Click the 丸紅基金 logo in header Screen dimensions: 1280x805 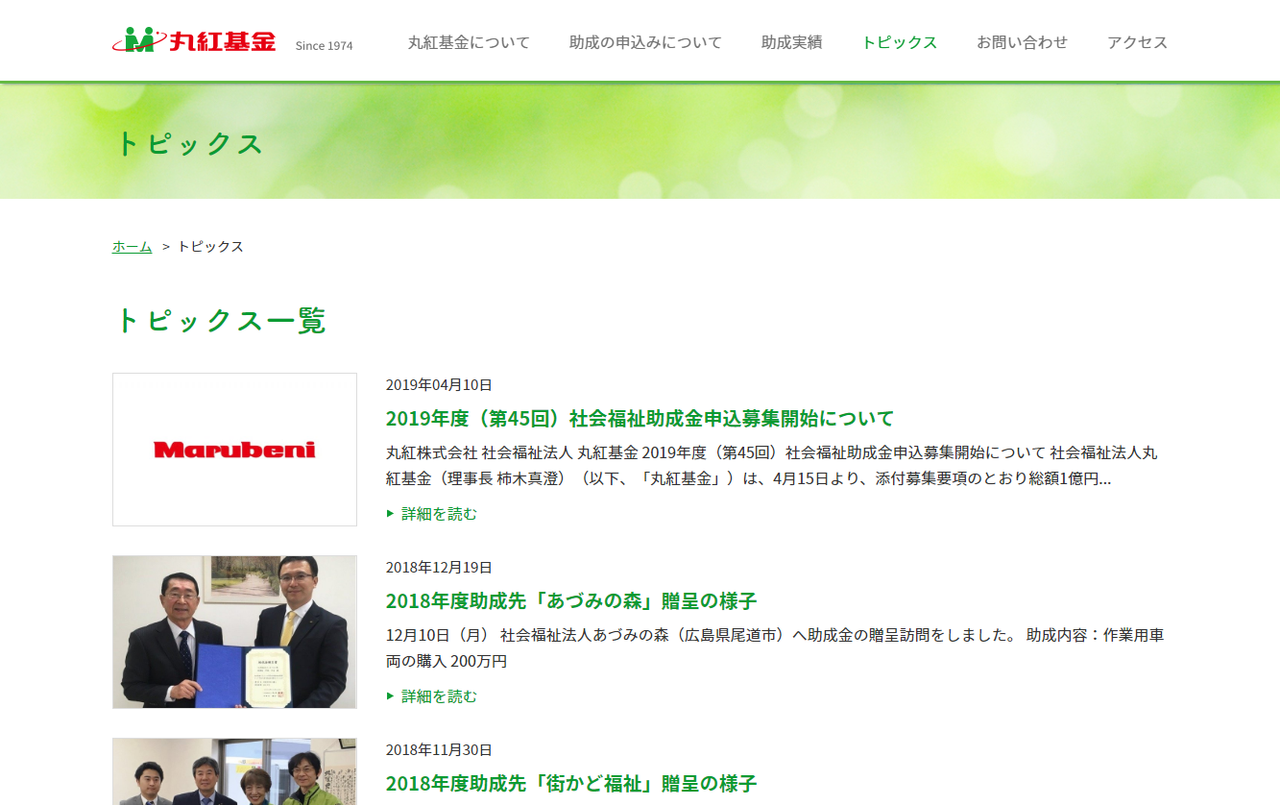(194, 41)
